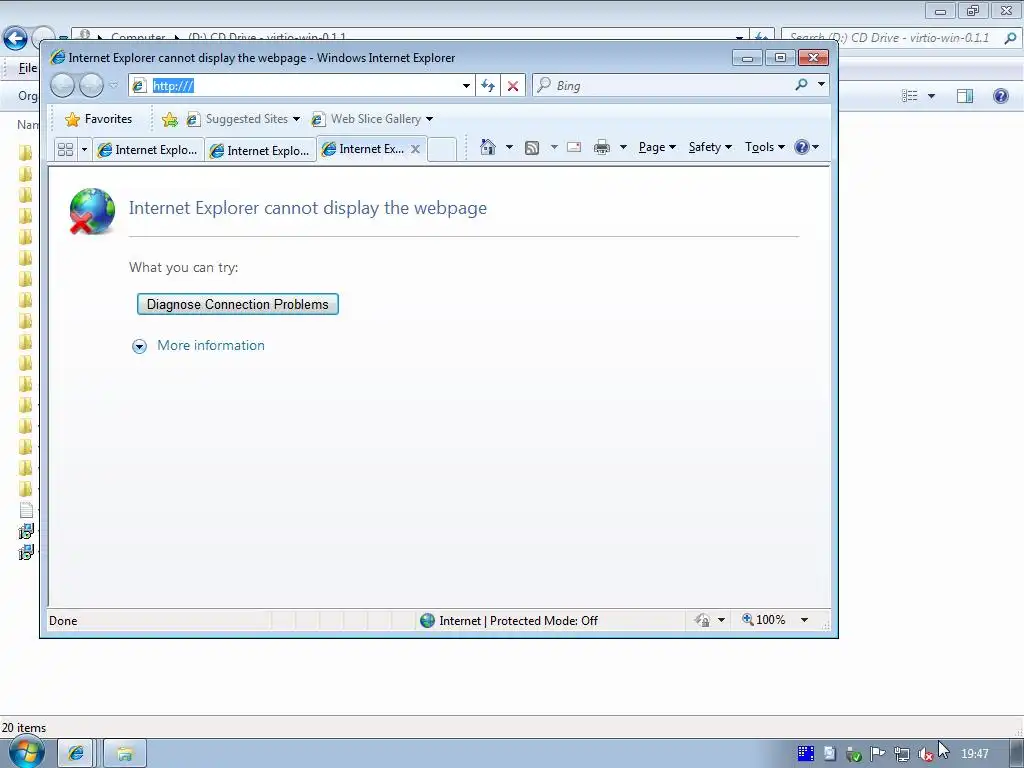The height and width of the screenshot is (768, 1024).
Task: Click the blue grid tray icon
Action: [805, 754]
